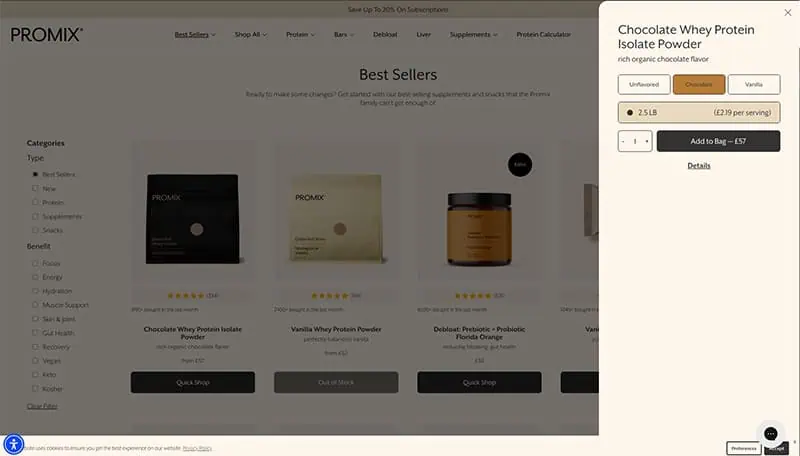Choose the Chocolate flavor swatch
The height and width of the screenshot is (456, 800).
pyautogui.click(x=698, y=84)
